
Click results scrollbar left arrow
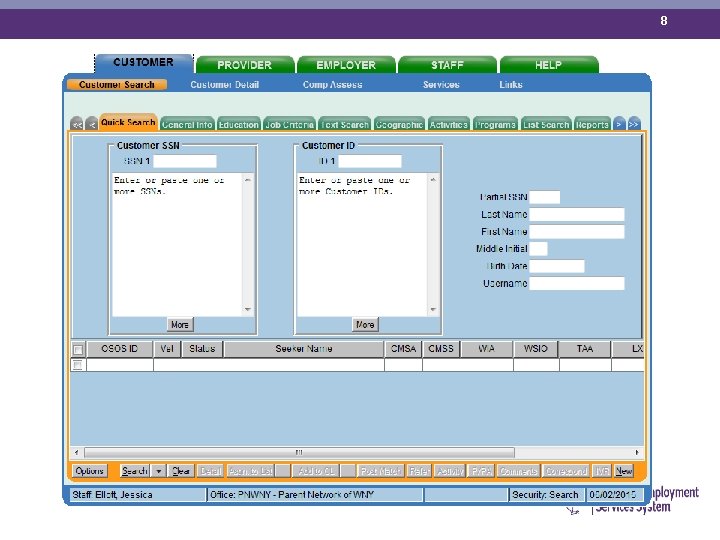coord(76,452)
